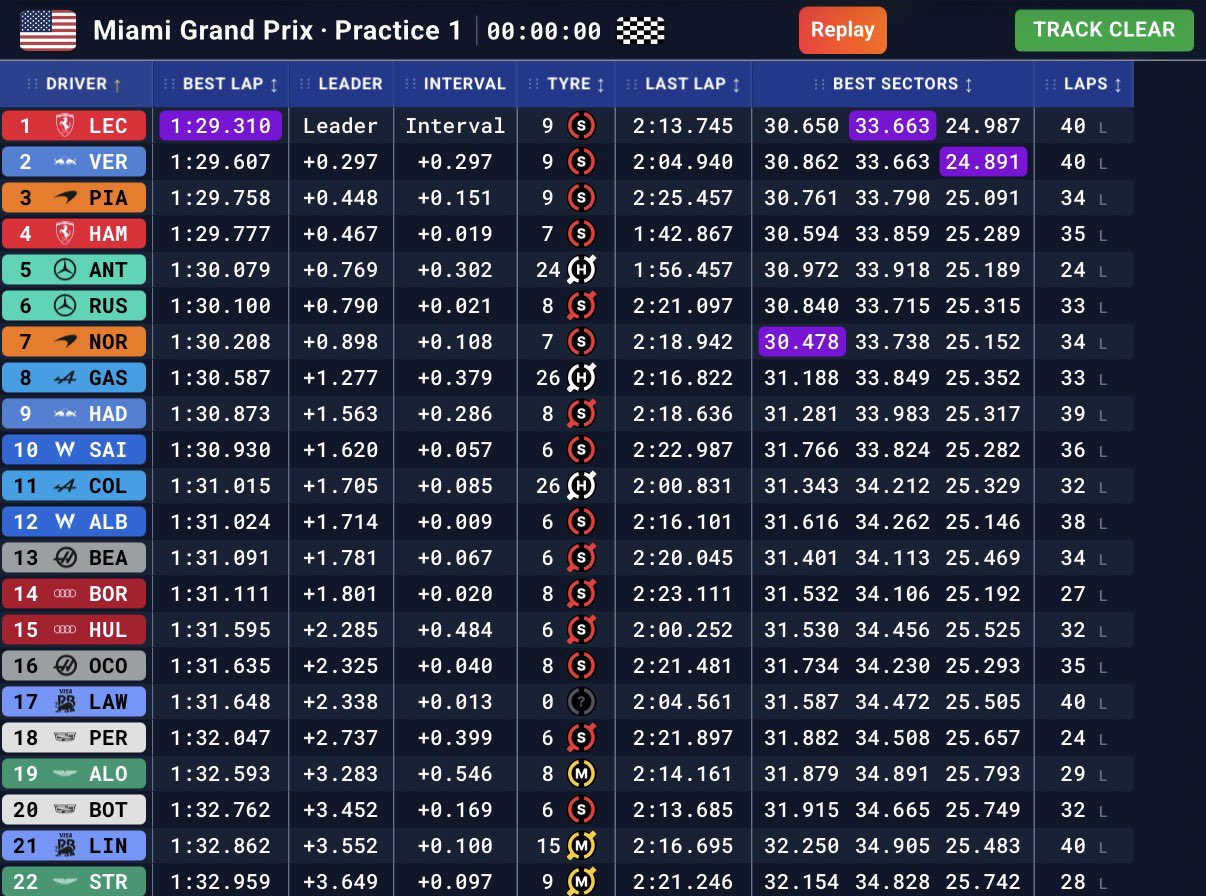
Task: Click the United States flag icon
Action: click(x=48, y=30)
